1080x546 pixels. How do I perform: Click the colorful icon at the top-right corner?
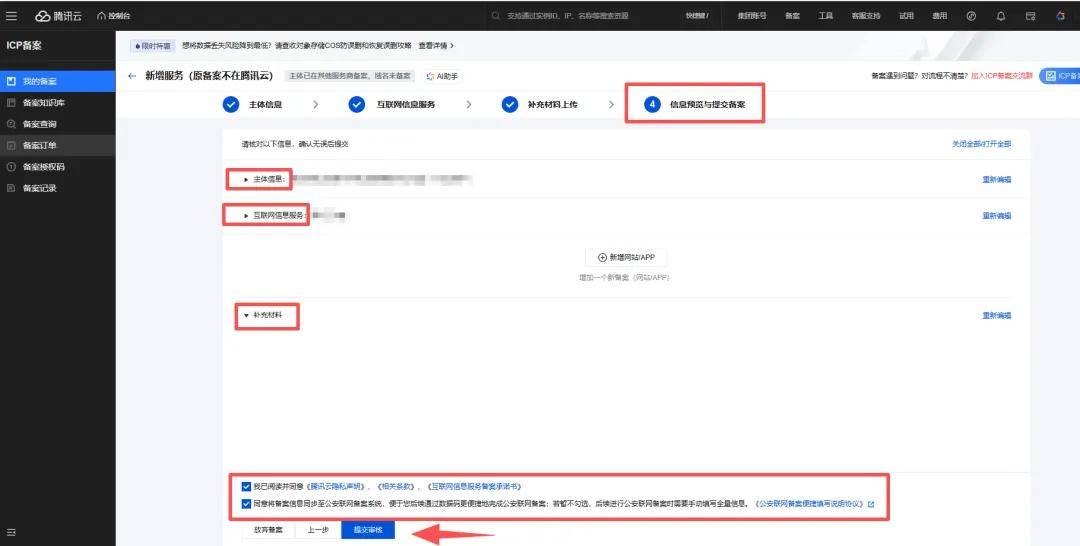click(1061, 16)
